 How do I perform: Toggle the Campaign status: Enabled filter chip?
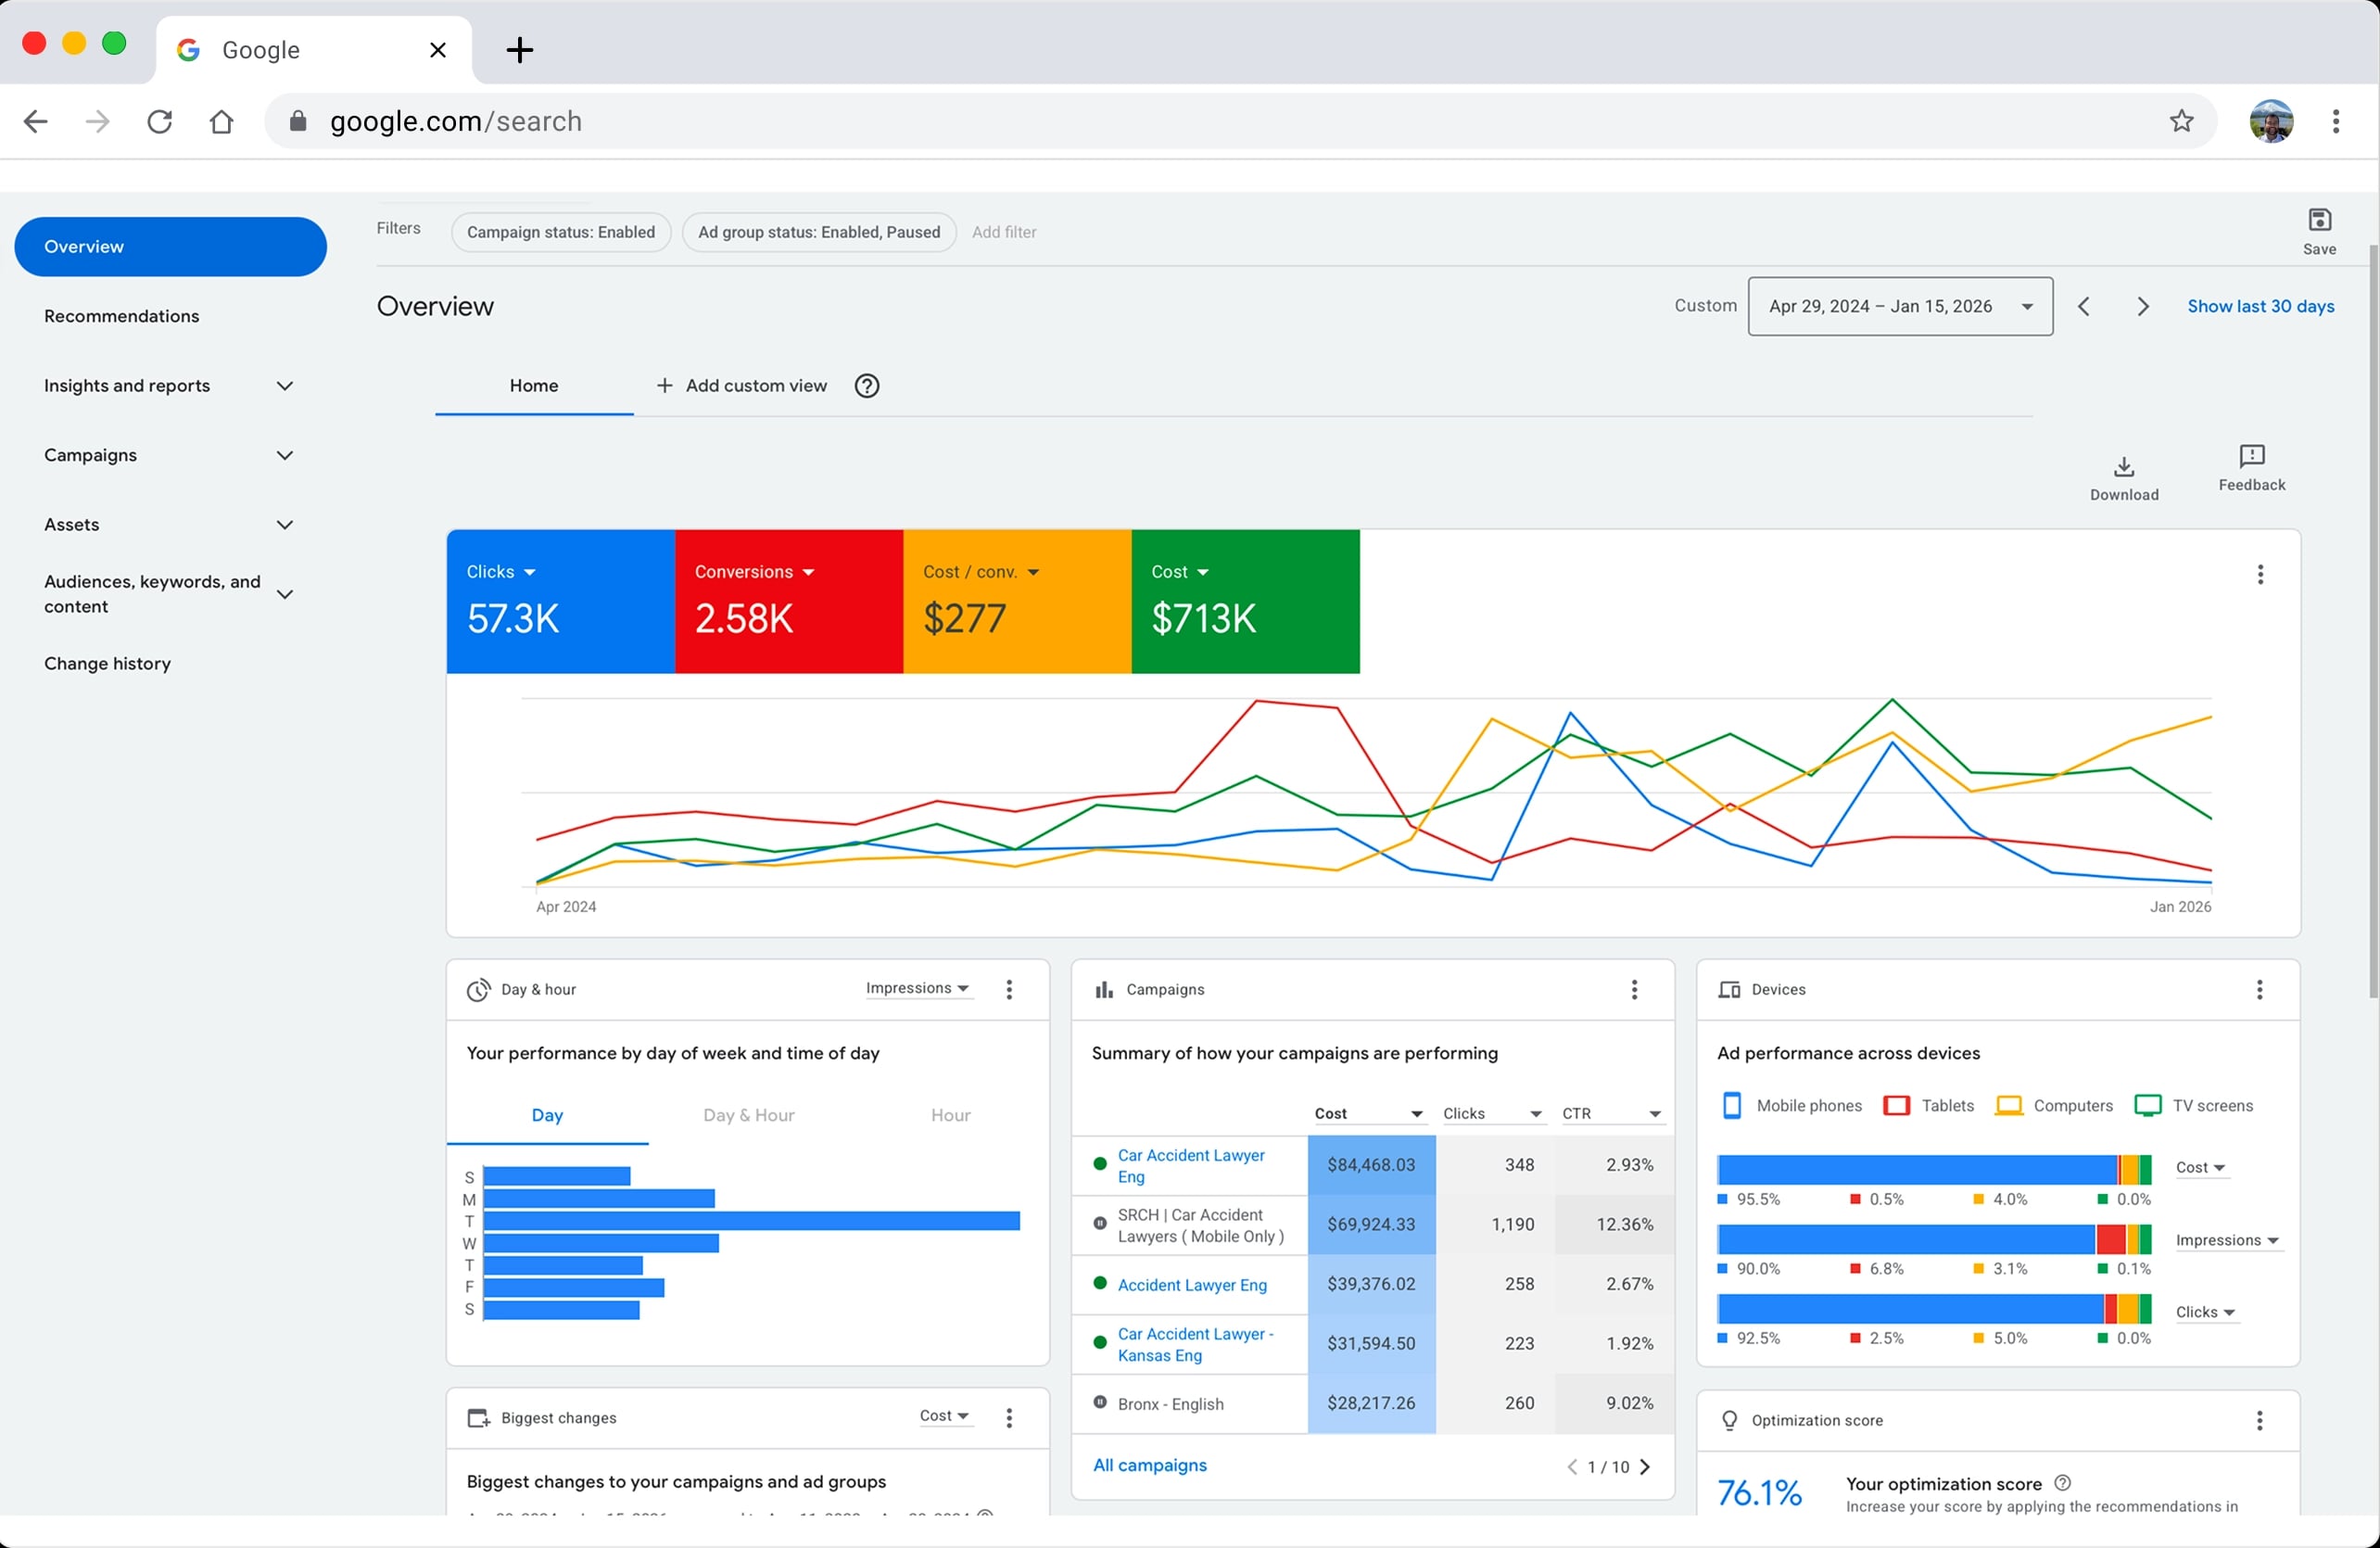[561, 232]
